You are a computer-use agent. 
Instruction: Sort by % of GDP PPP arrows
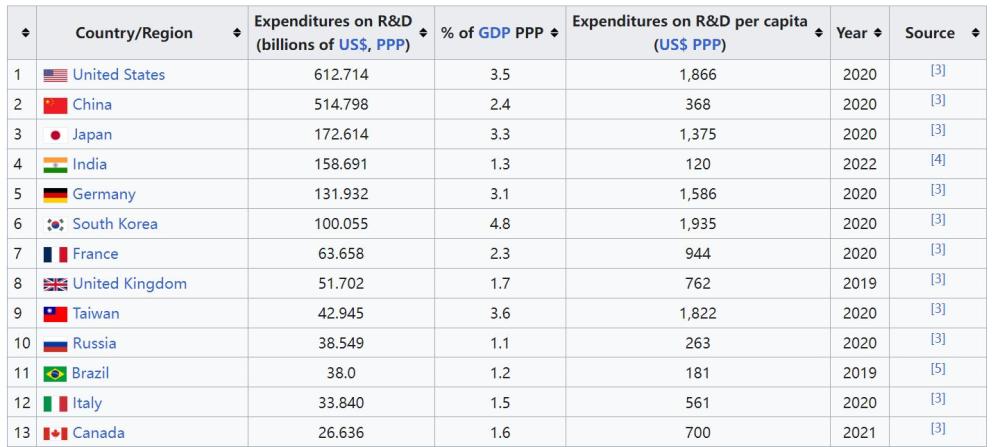click(553, 33)
